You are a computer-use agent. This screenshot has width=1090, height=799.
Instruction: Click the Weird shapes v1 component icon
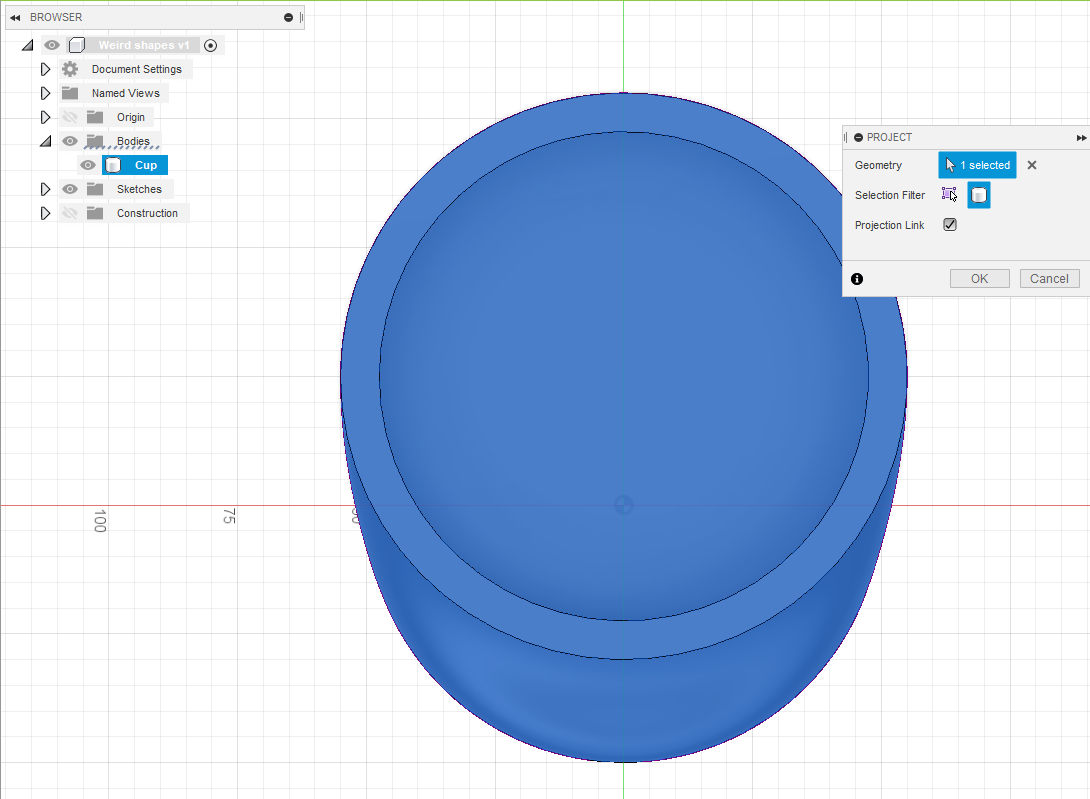[77, 45]
